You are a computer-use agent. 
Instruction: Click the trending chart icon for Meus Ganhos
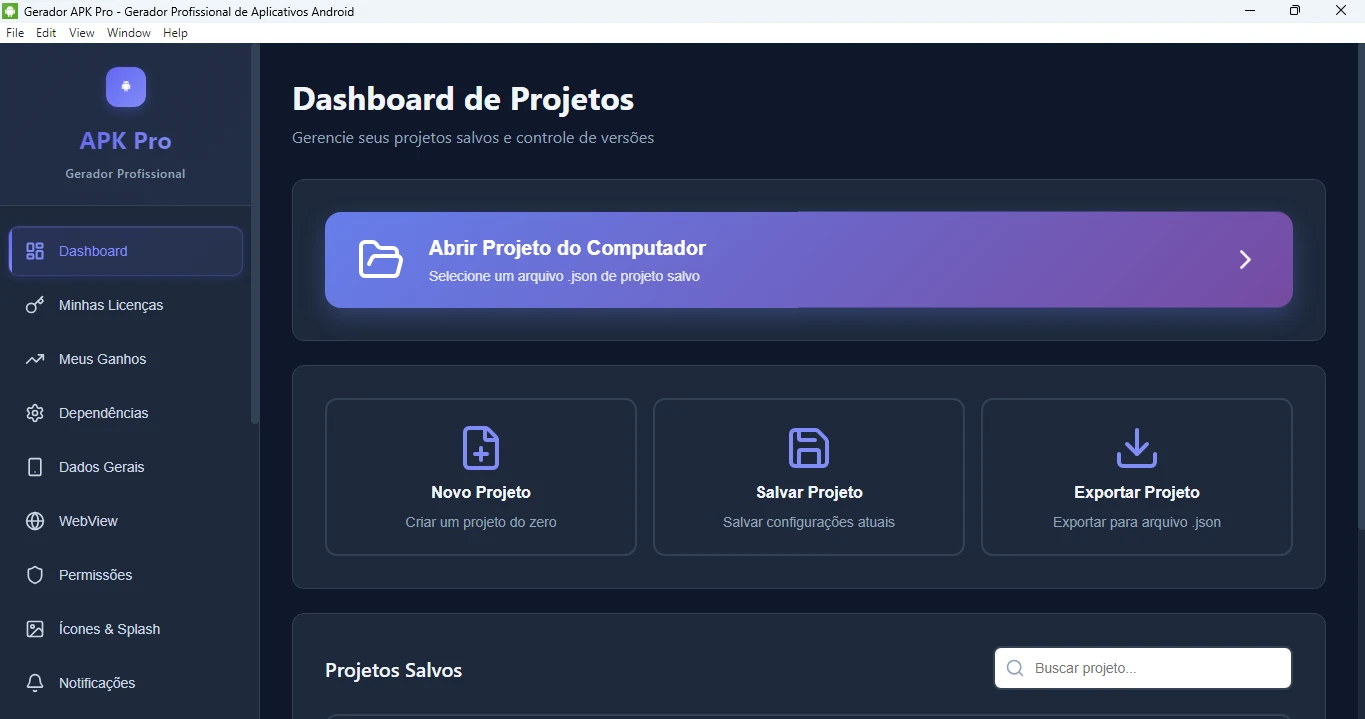35,359
